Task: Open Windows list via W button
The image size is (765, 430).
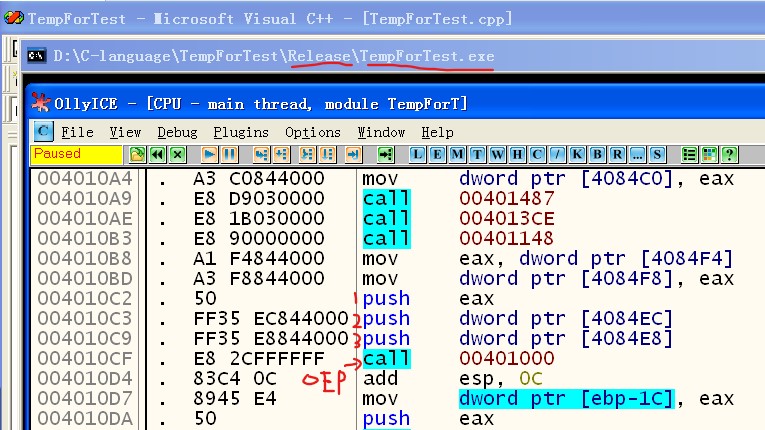Action: pyautogui.click(x=494, y=154)
